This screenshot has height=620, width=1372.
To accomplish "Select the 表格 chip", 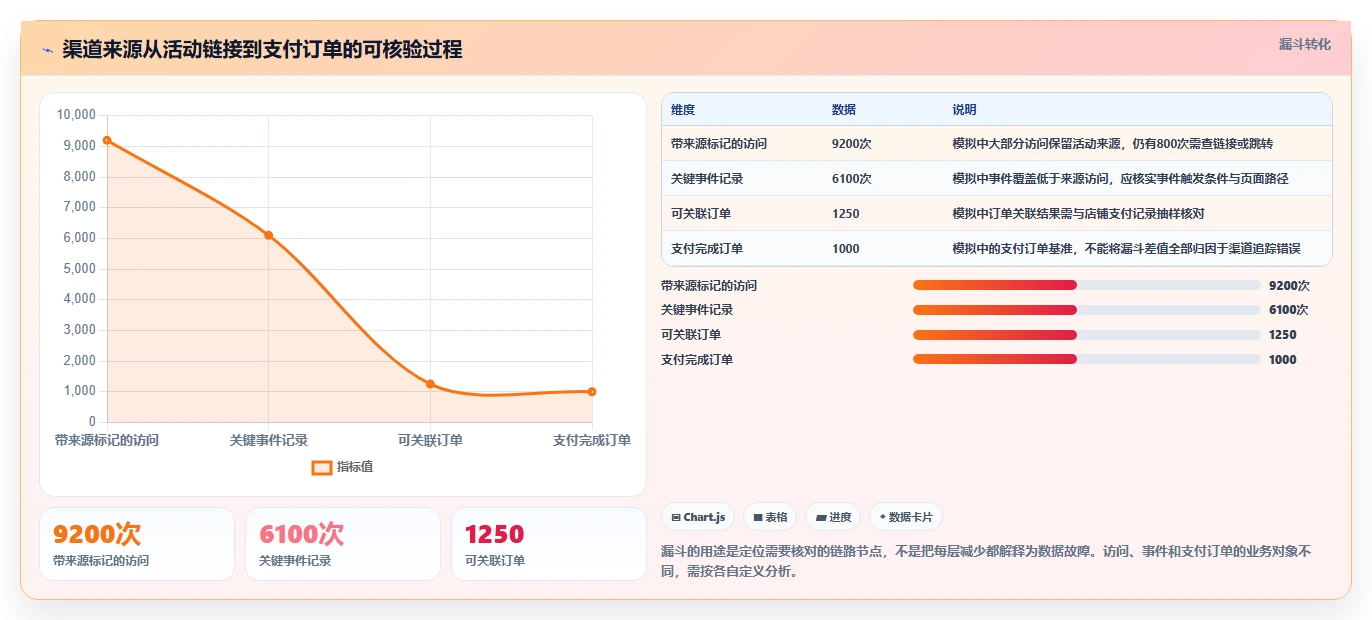I will click(x=770, y=517).
